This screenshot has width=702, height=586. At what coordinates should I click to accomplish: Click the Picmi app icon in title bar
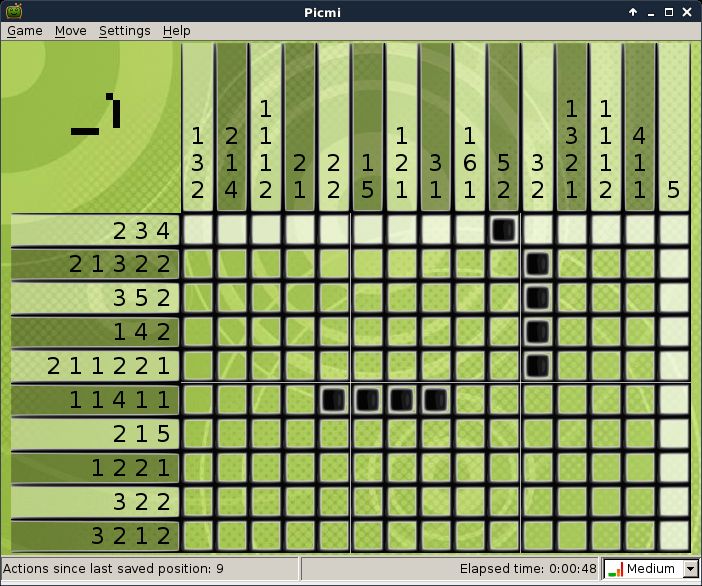tap(14, 12)
